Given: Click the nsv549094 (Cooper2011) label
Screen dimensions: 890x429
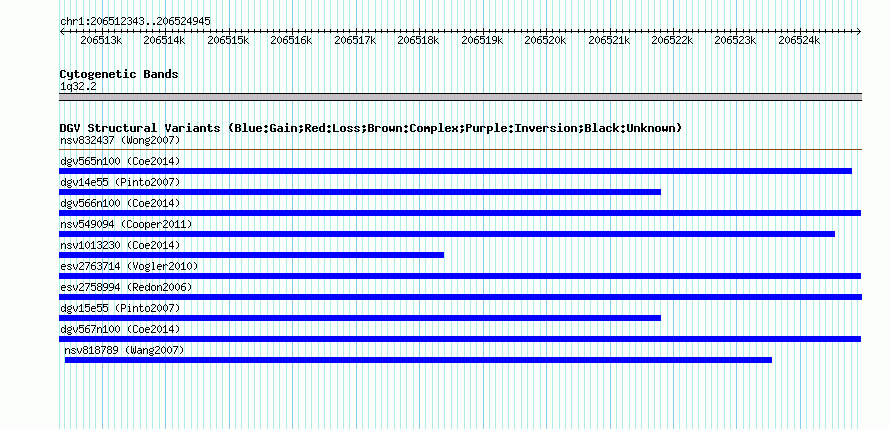Looking at the screenshot, I should click(x=126, y=224).
